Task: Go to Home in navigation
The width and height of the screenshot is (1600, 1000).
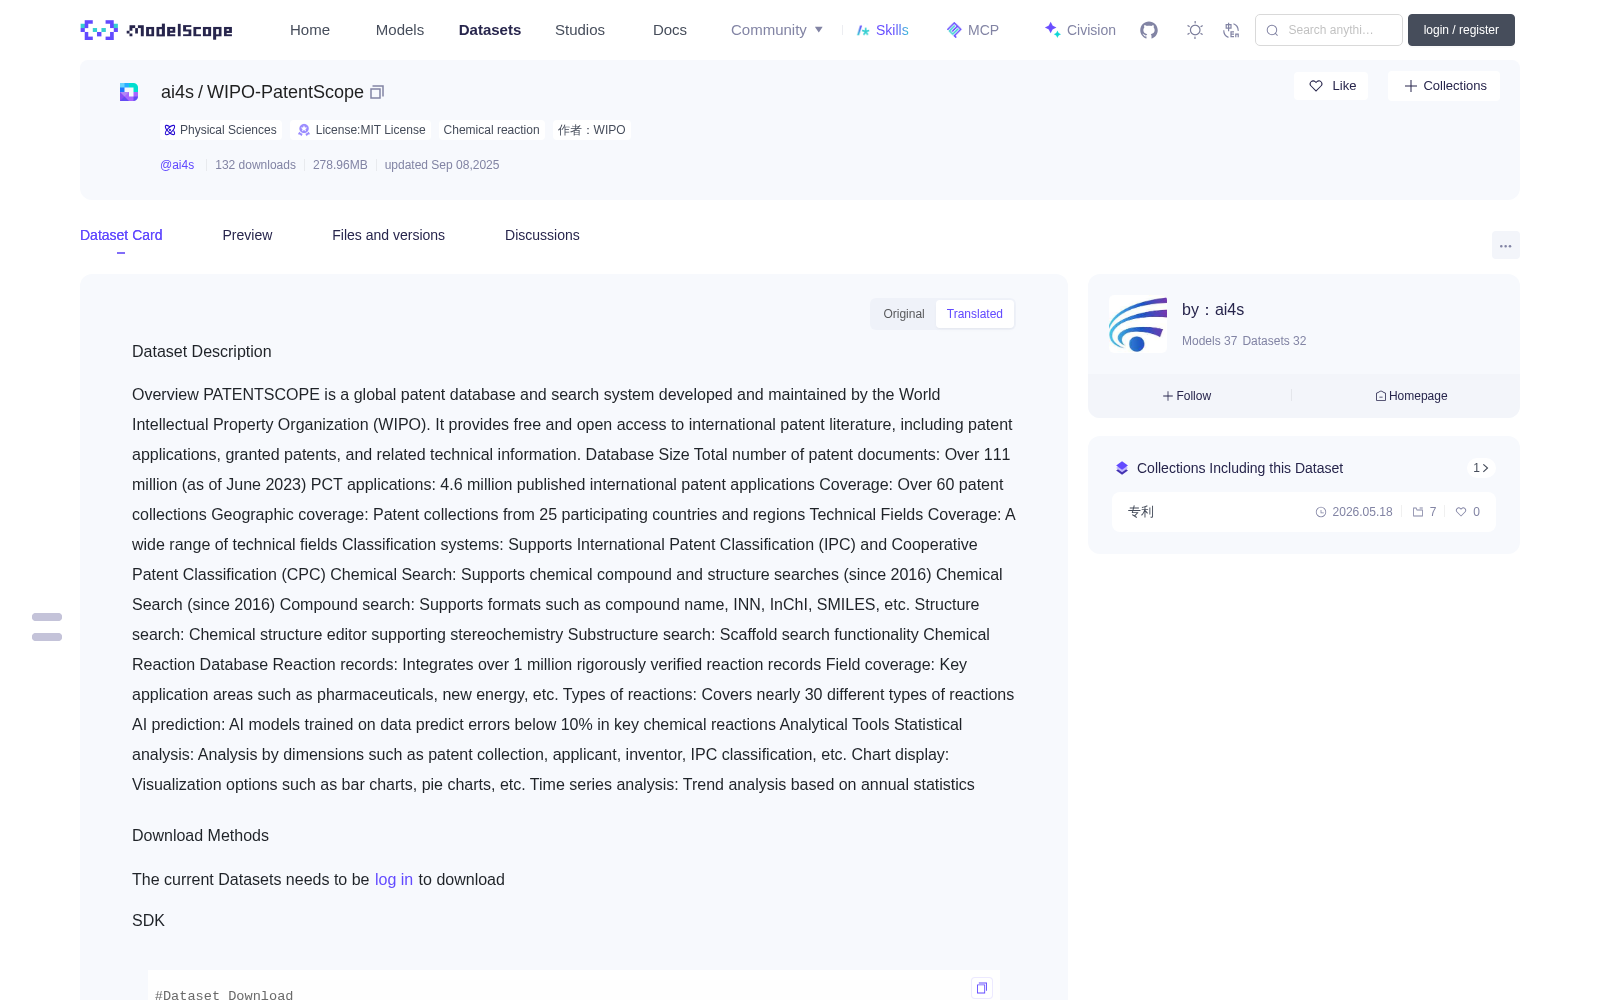Action: coord(310,30)
